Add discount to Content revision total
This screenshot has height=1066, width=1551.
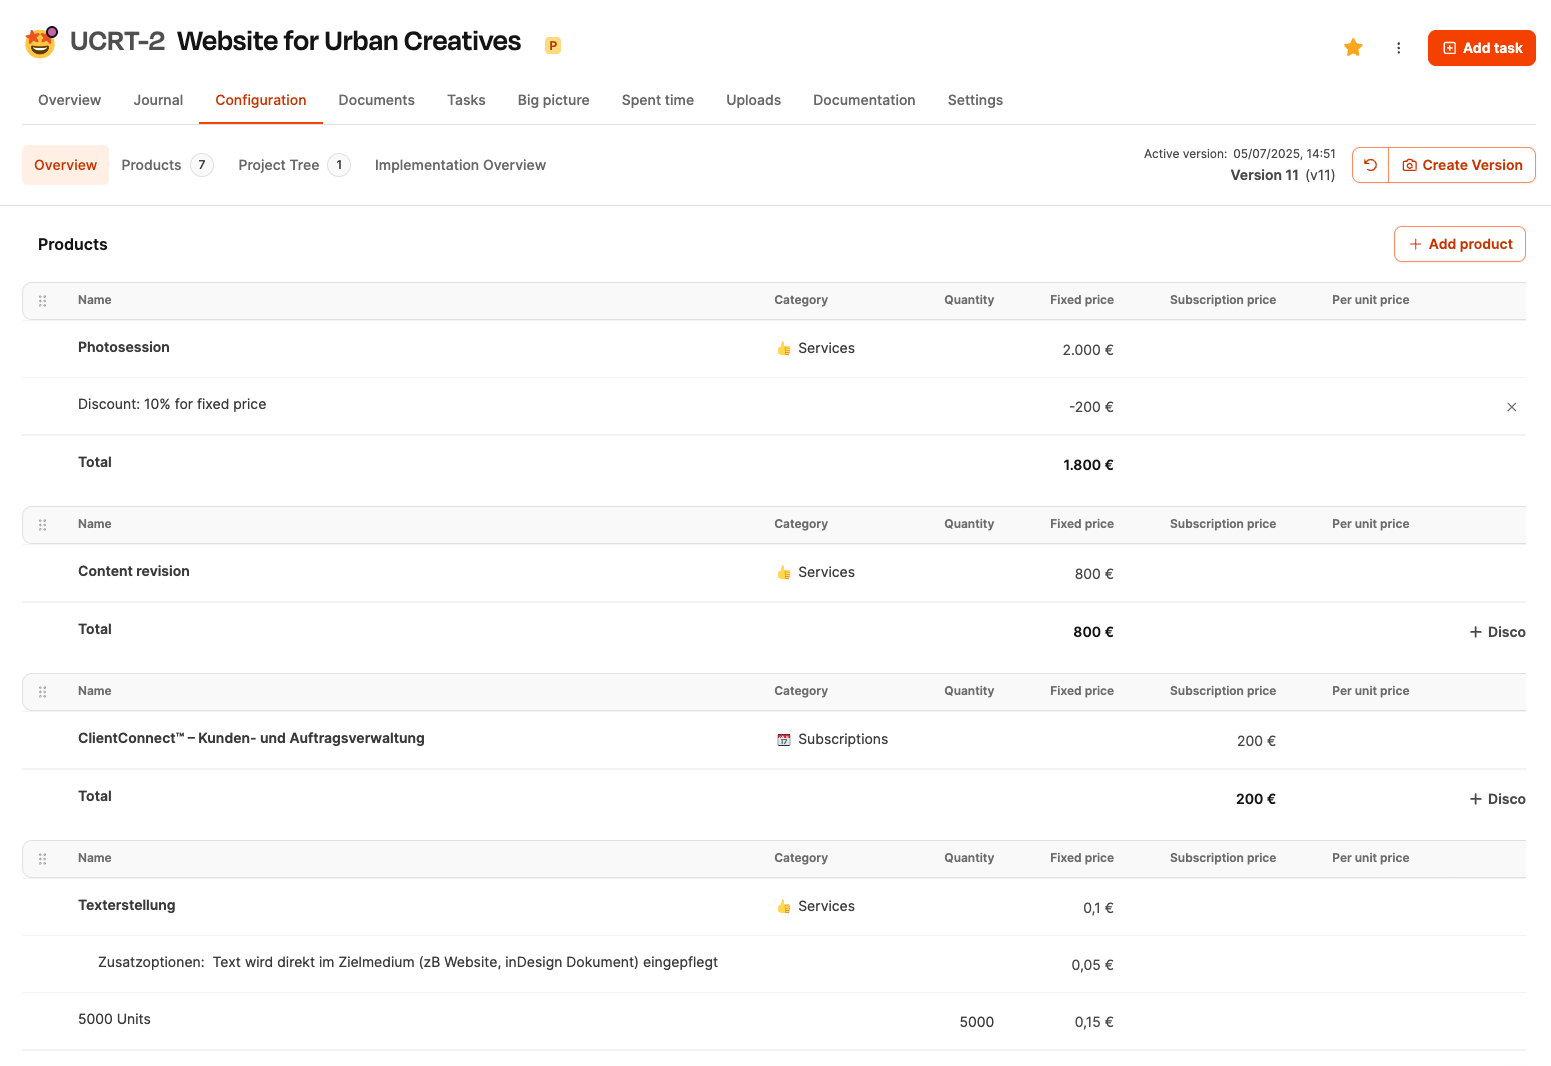1497,632
